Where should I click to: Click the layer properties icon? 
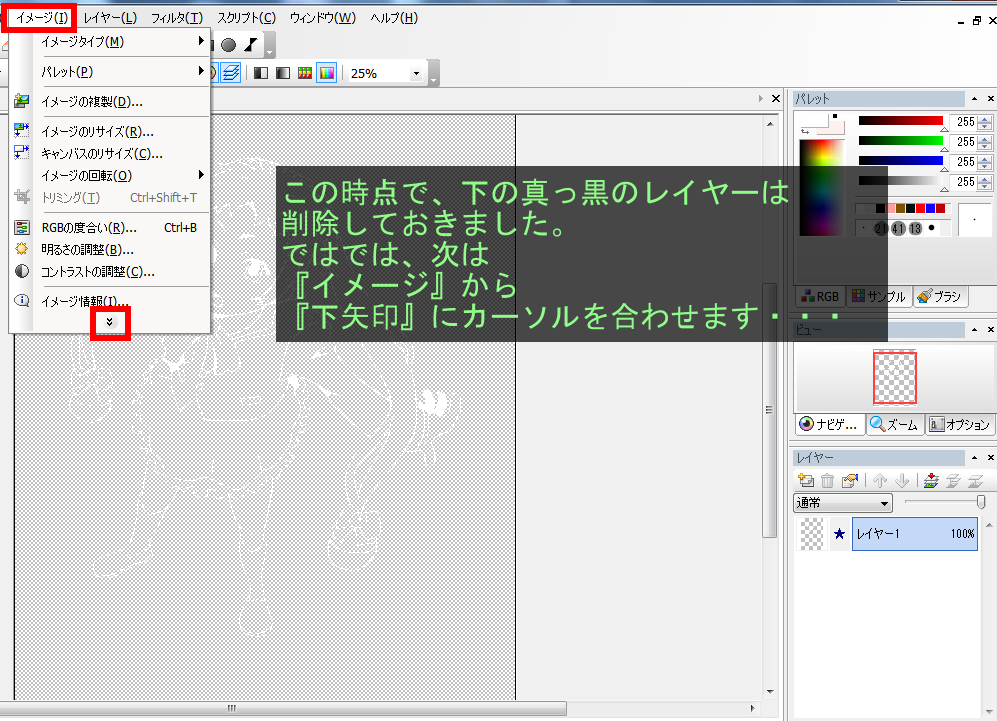point(849,481)
